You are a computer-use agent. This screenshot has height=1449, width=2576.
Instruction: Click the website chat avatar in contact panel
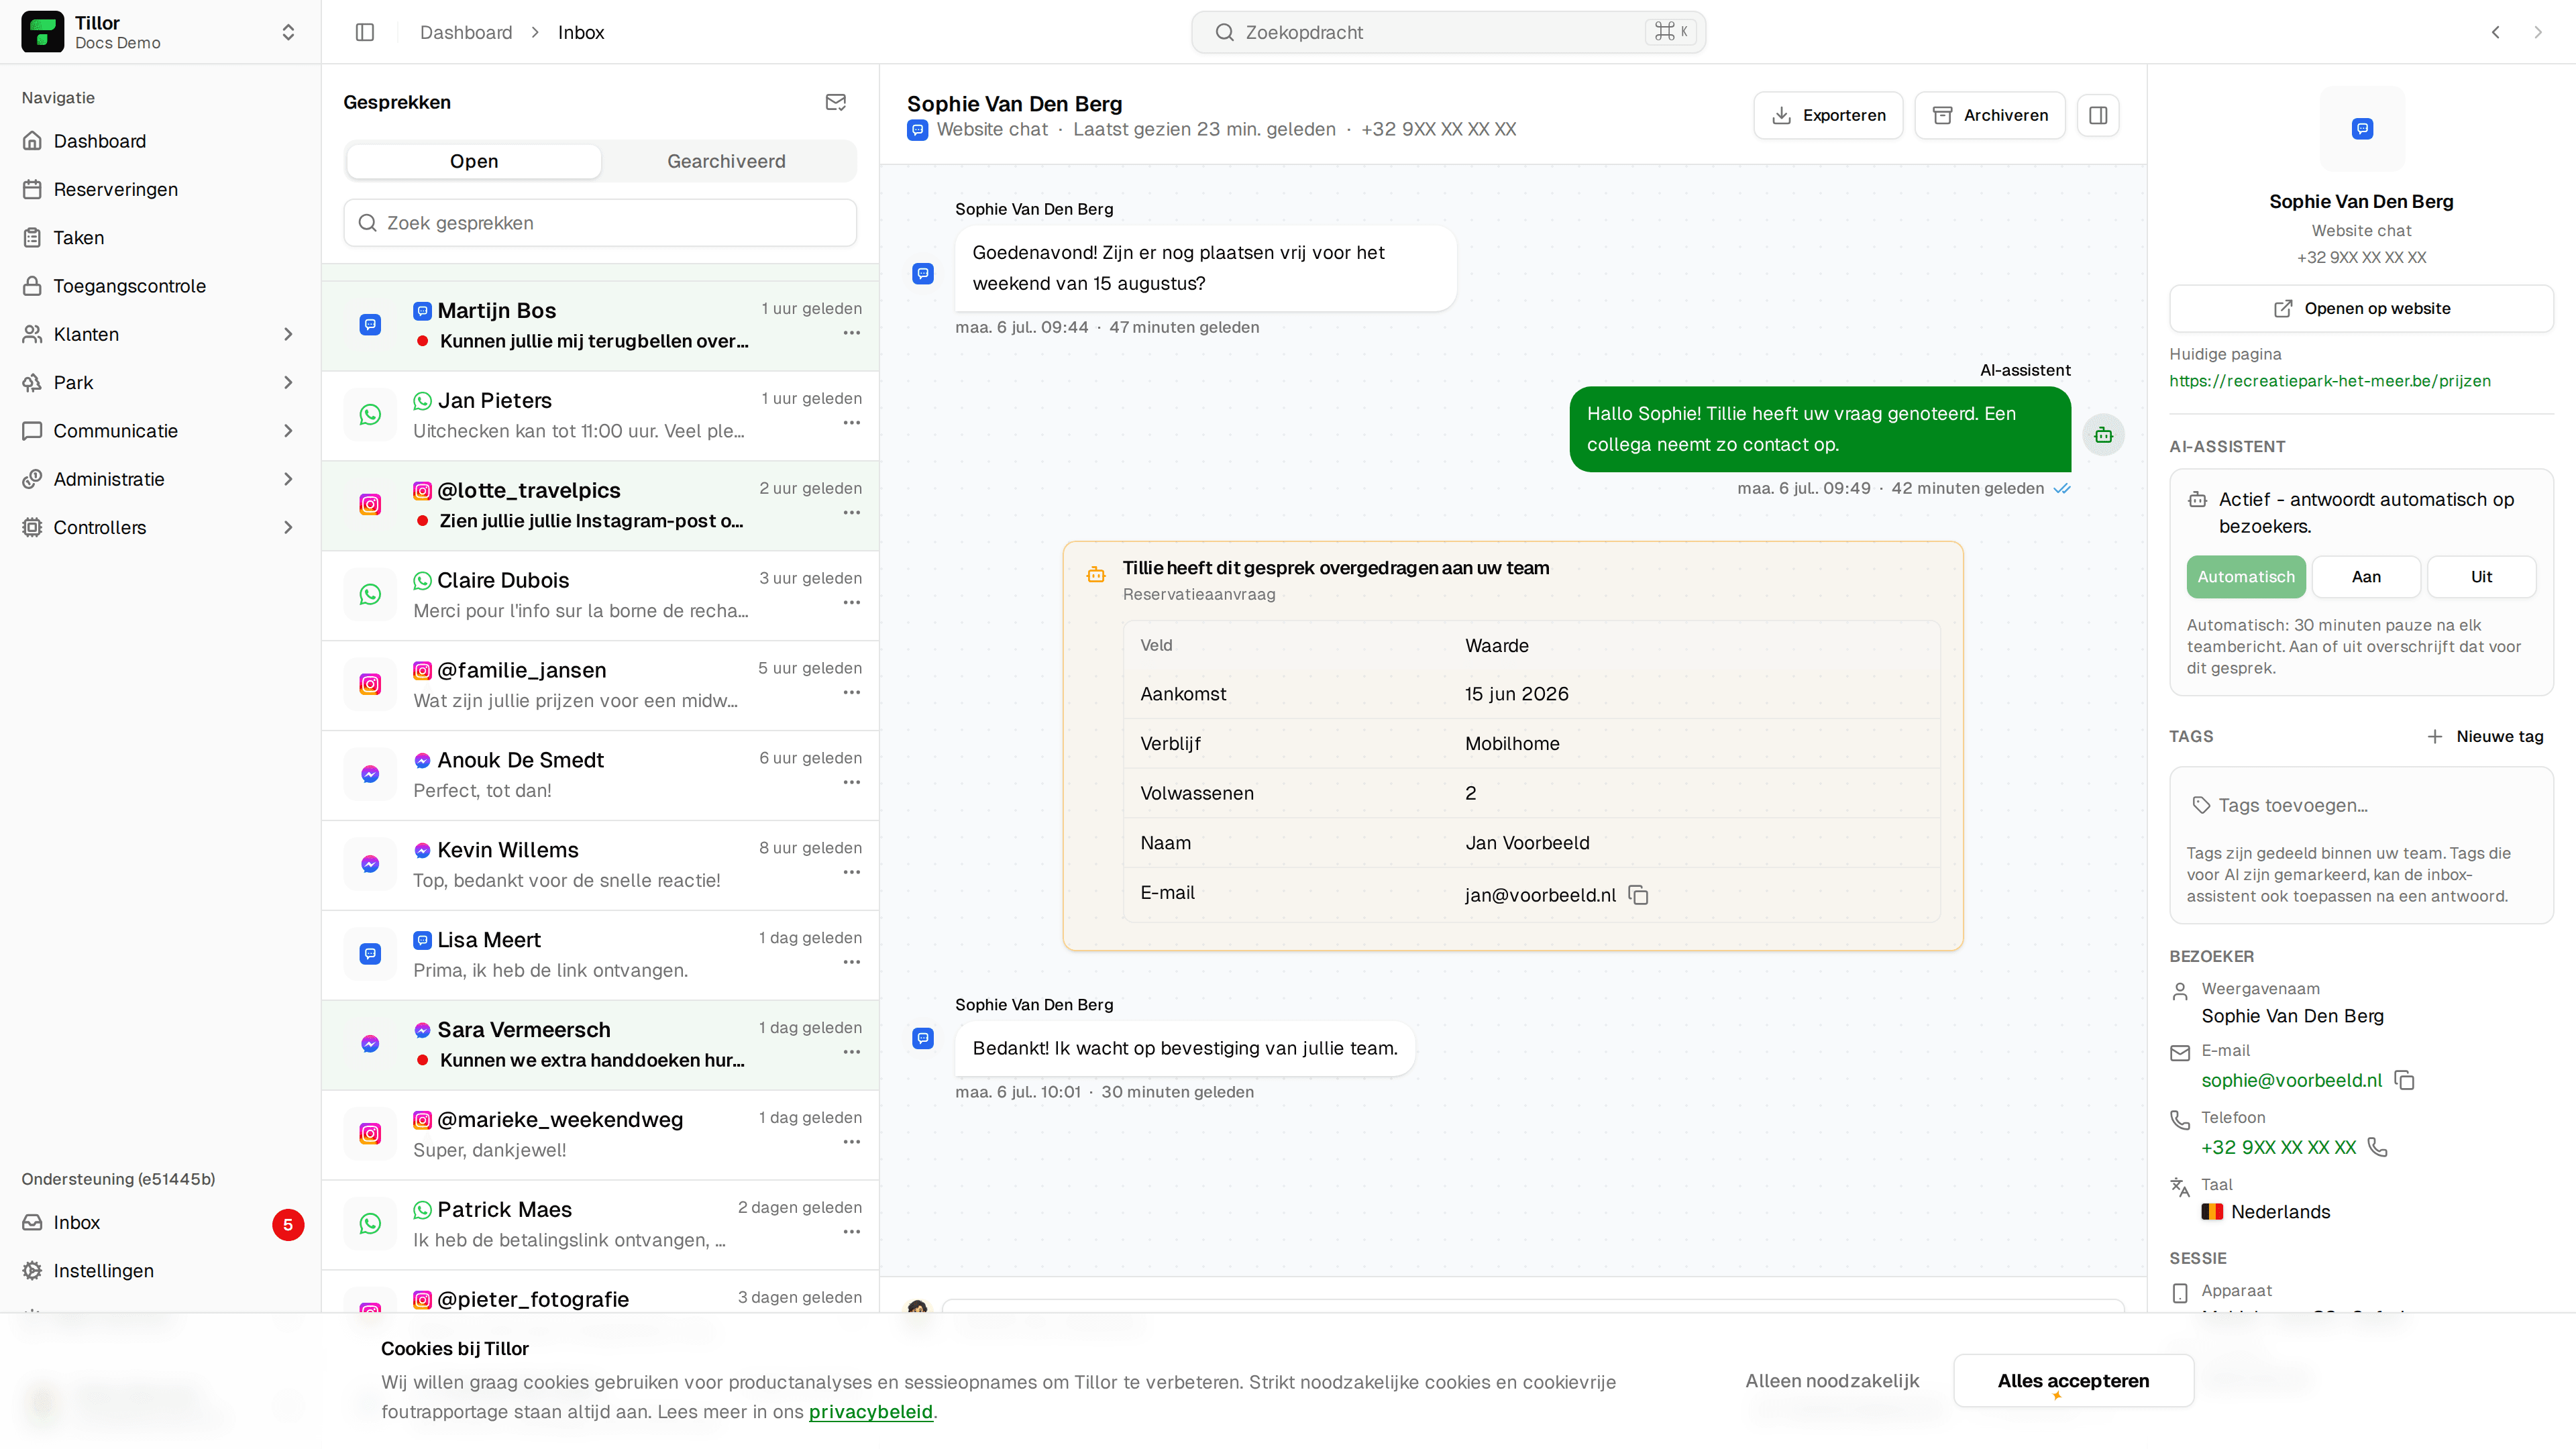click(x=2362, y=129)
